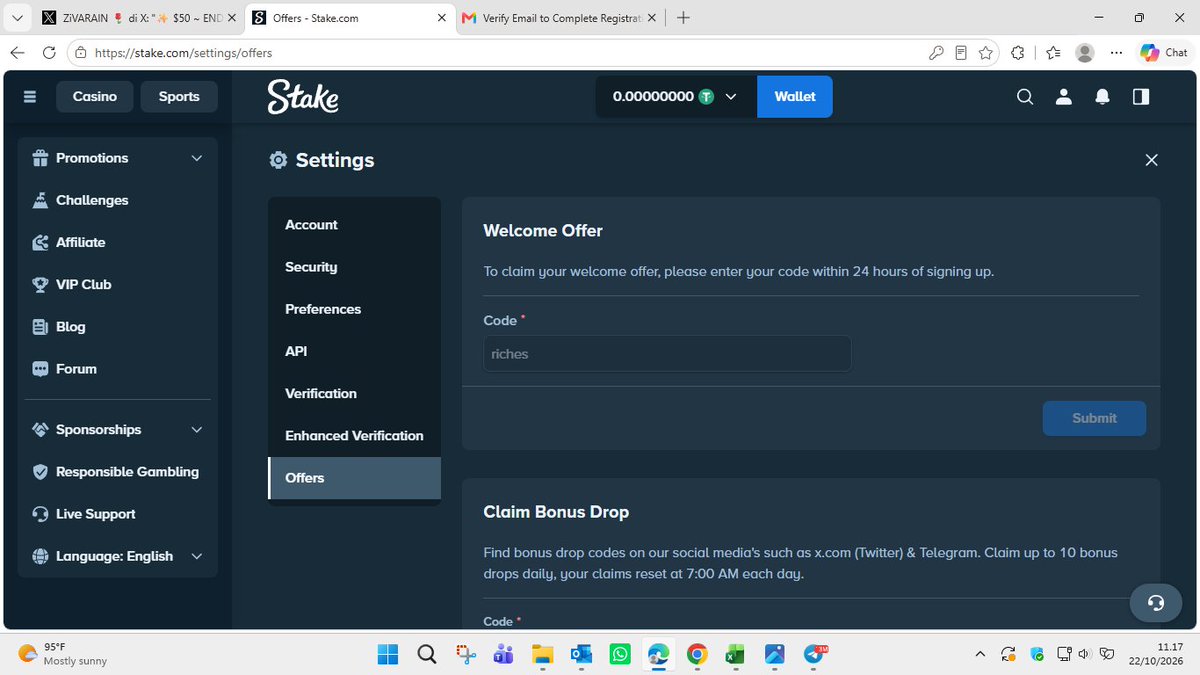Screen dimensions: 1200x675
Task: Open the Challenges page
Action: click(117, 200)
